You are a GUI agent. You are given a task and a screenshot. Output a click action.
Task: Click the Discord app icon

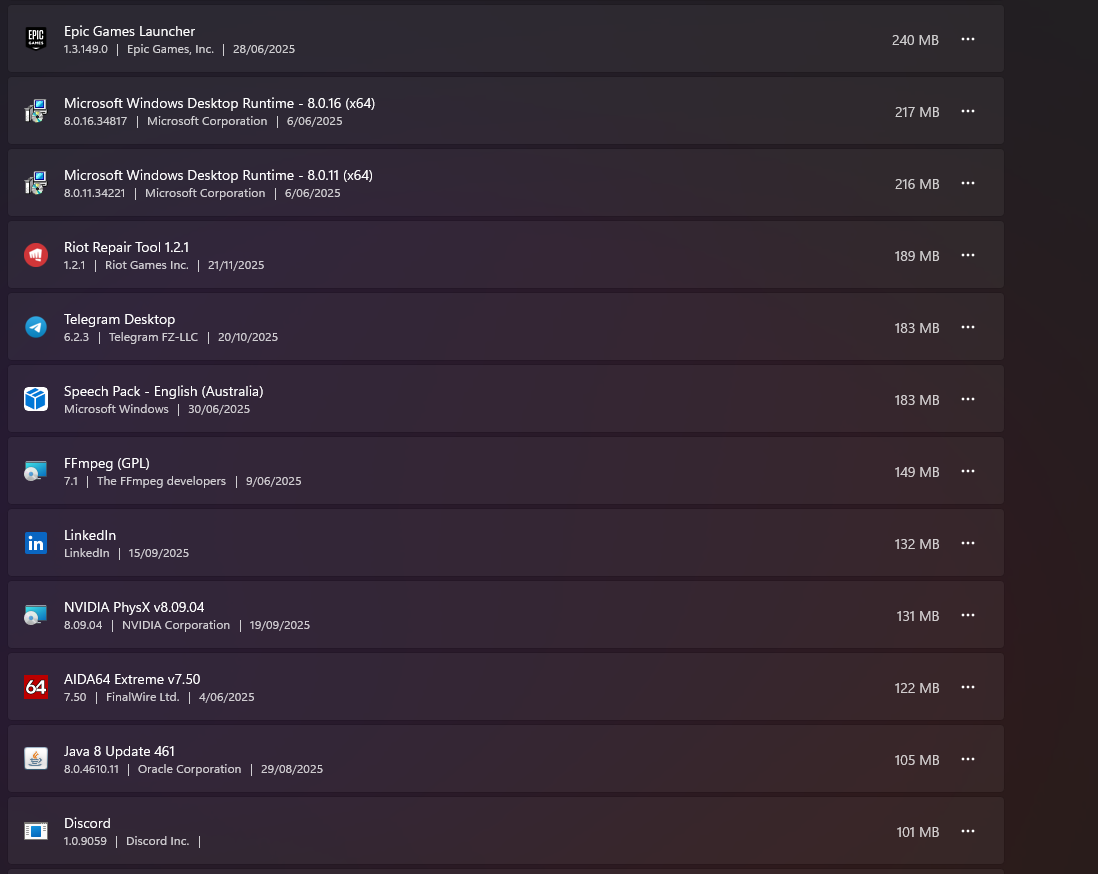click(x=36, y=831)
